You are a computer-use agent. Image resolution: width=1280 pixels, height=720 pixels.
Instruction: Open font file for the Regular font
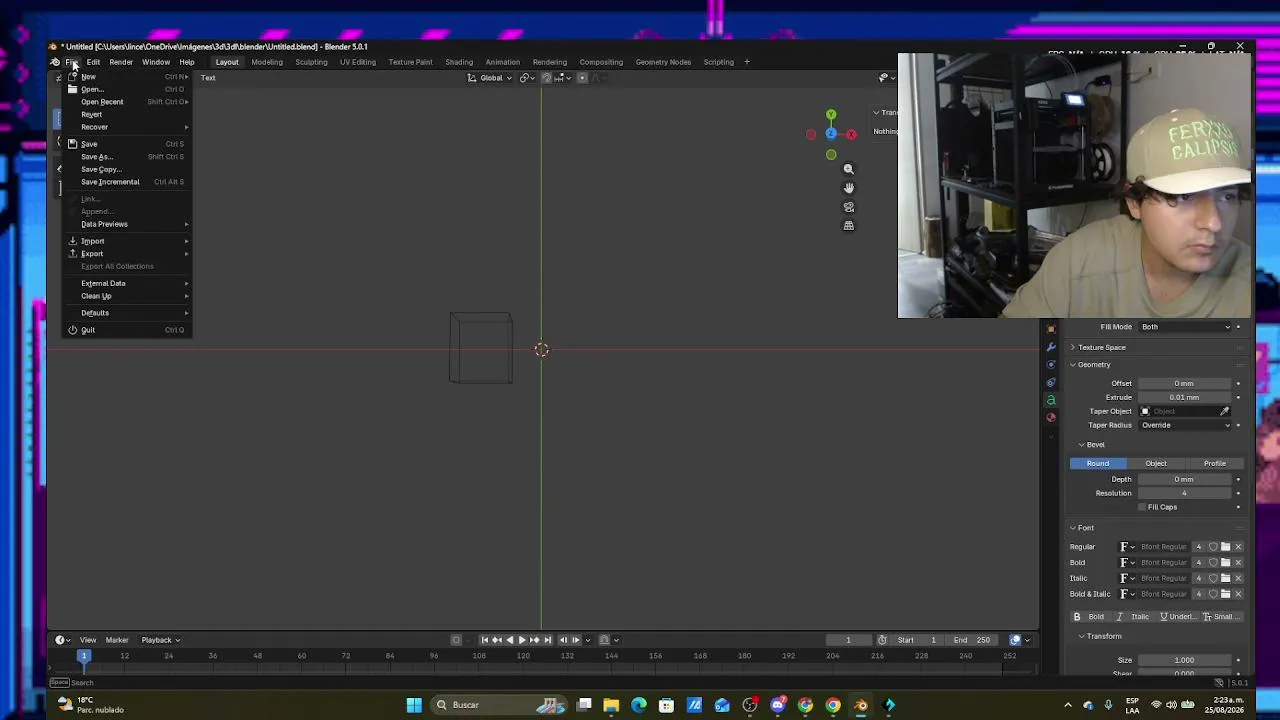click(1226, 547)
